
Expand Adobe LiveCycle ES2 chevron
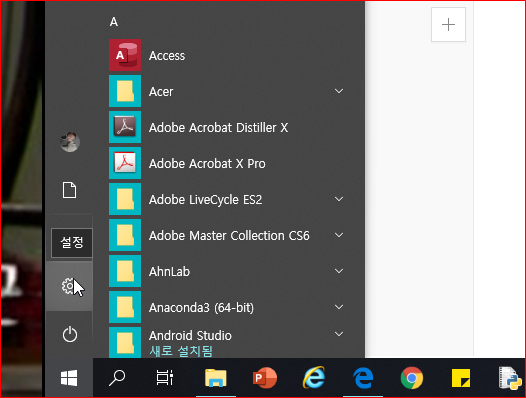tap(339, 199)
